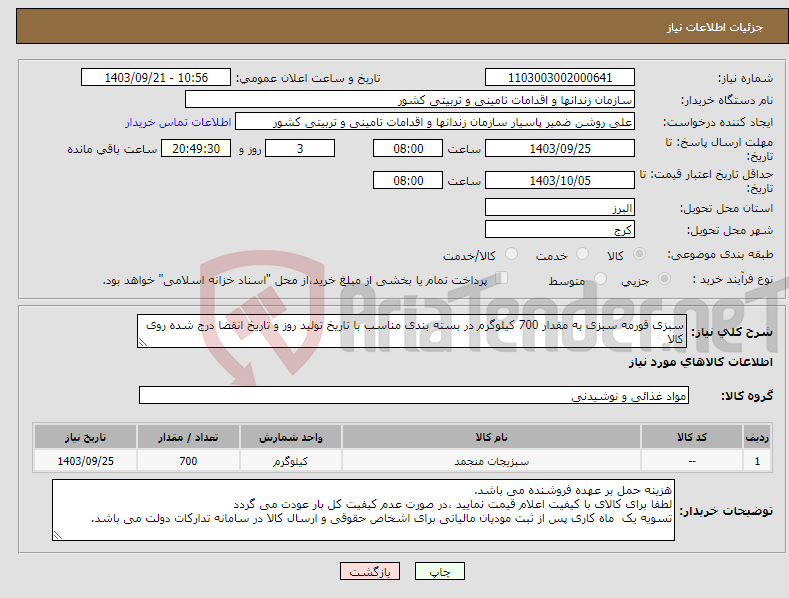
Task: Click تاریخ نیاز column header
Action: (86, 437)
